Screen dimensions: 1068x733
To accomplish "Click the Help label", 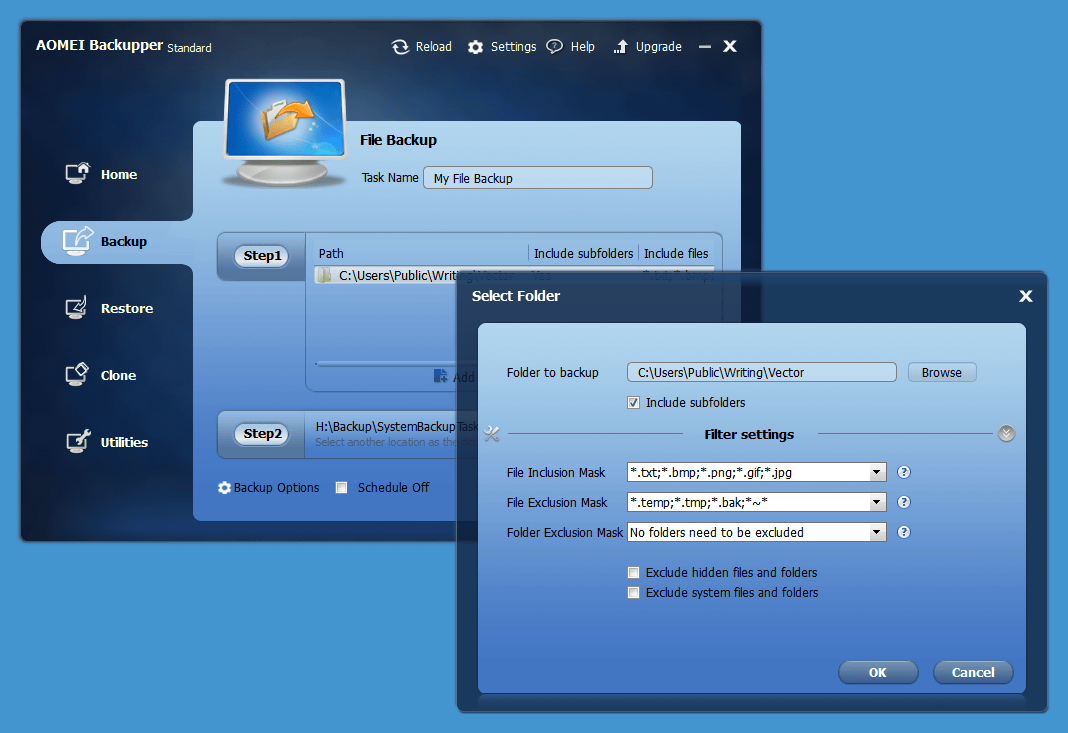I will coord(582,47).
